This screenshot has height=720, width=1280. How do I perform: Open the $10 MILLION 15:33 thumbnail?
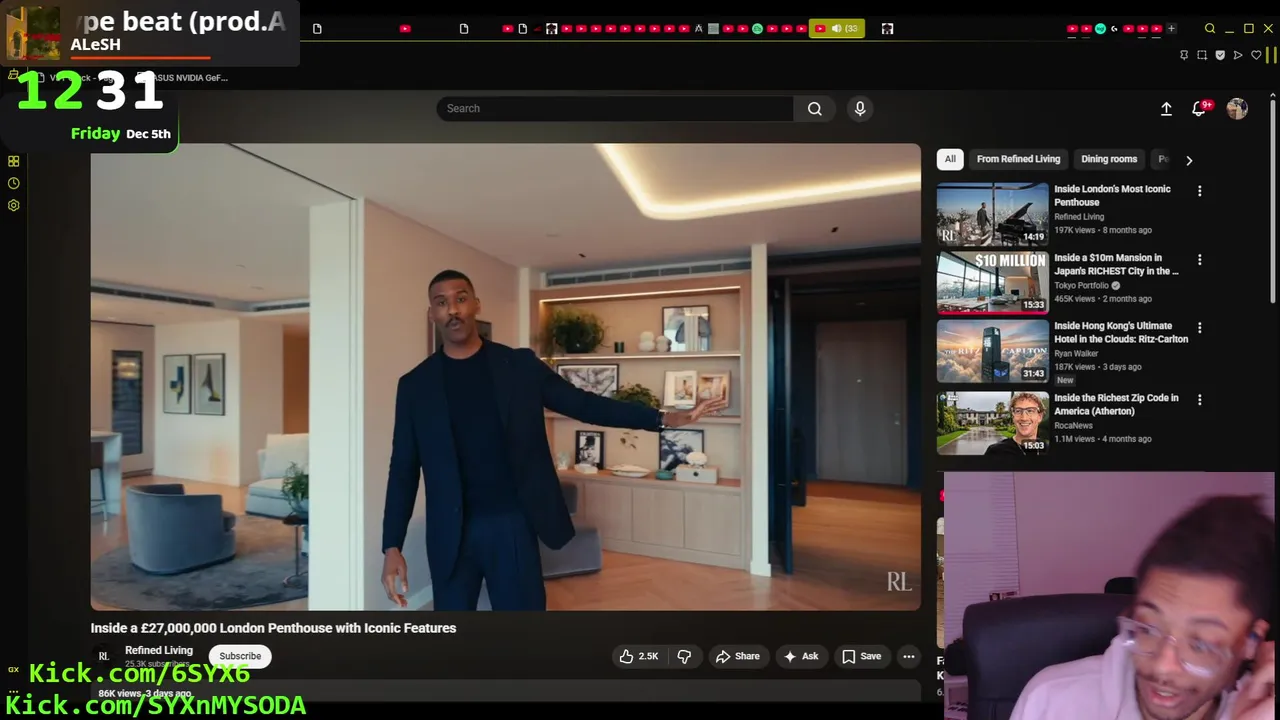pyautogui.click(x=993, y=282)
